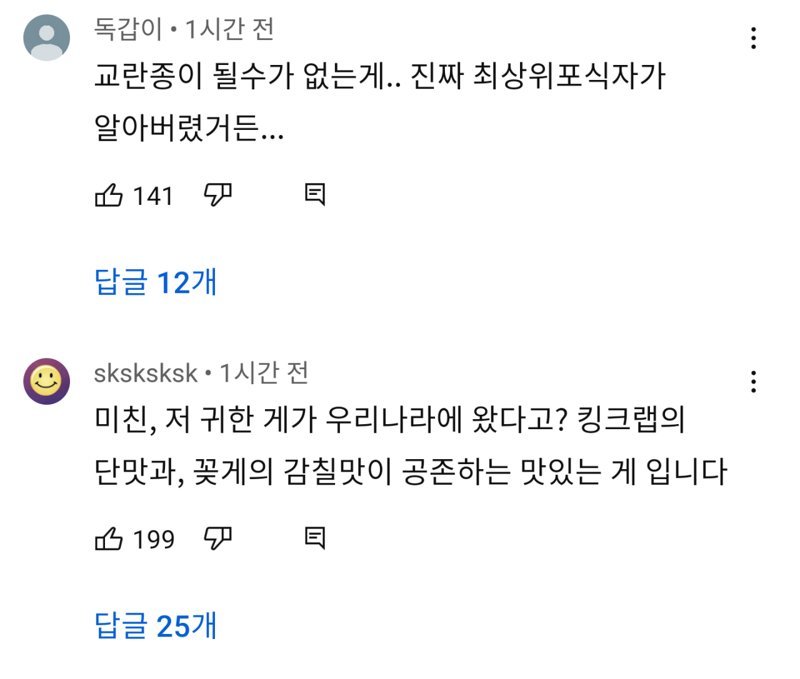Visit the 독갑이 username link

128,30
